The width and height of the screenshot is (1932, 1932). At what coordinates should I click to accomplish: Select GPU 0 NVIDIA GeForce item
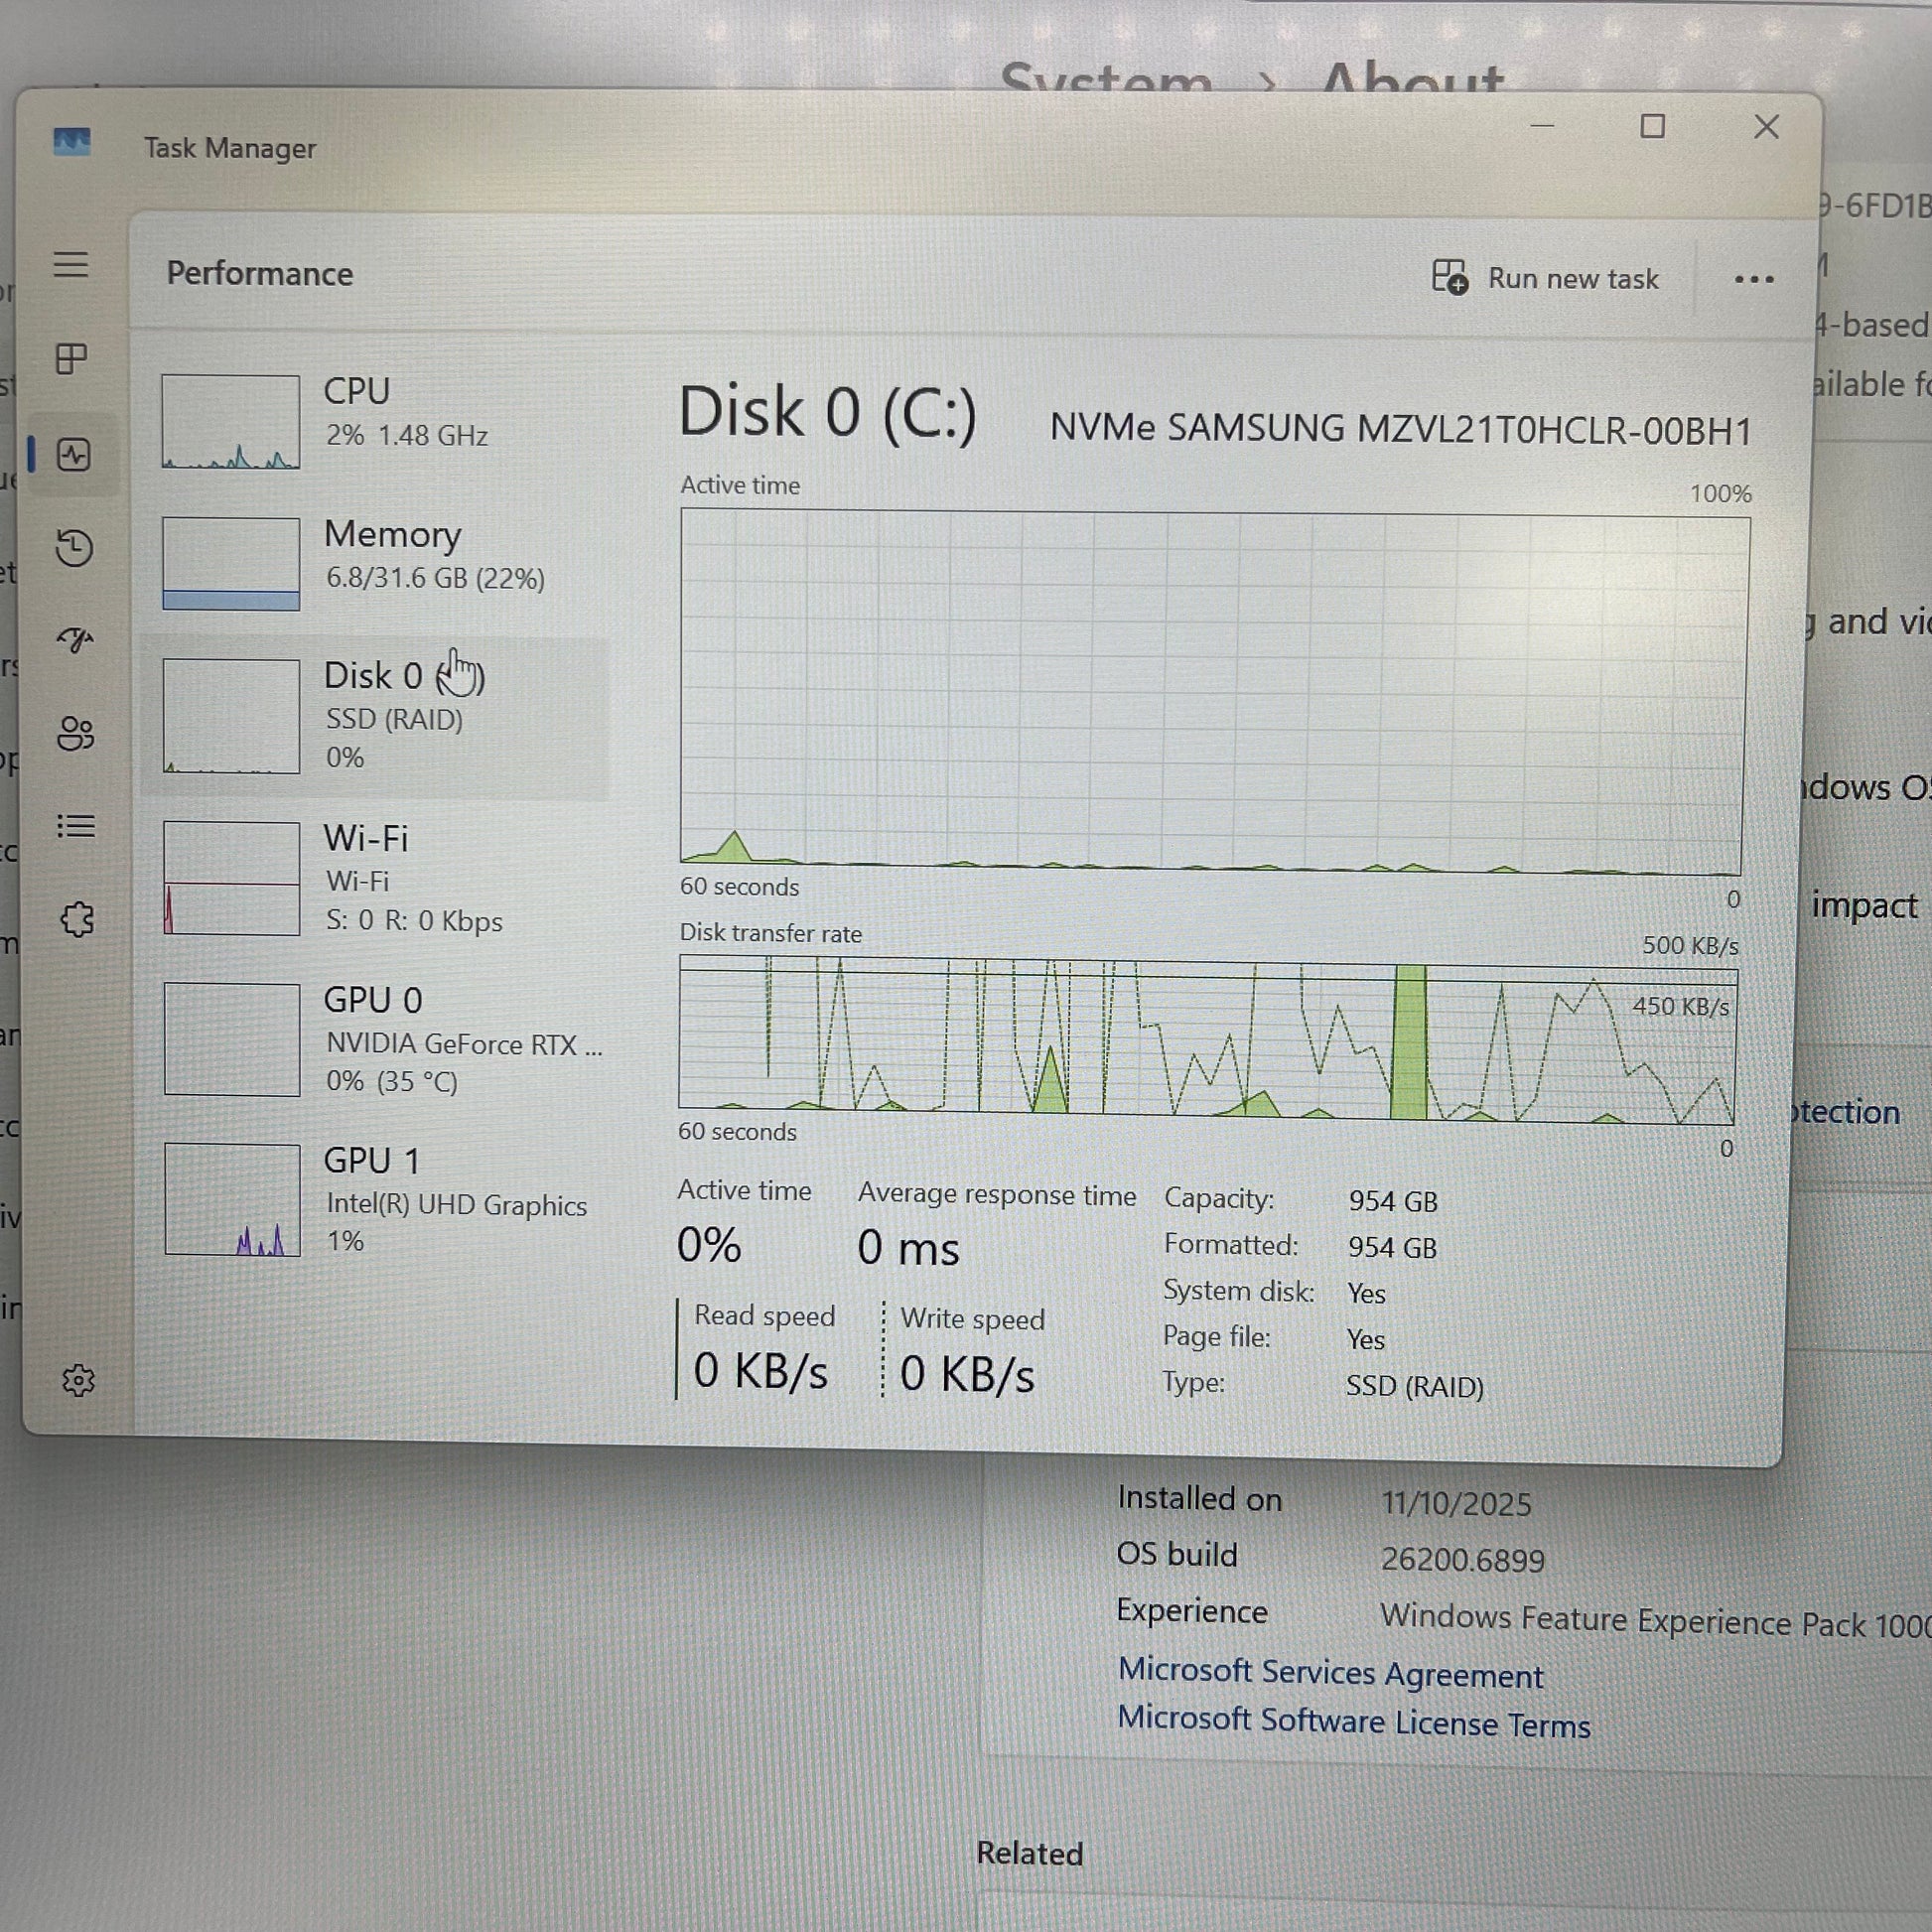tap(380, 1039)
